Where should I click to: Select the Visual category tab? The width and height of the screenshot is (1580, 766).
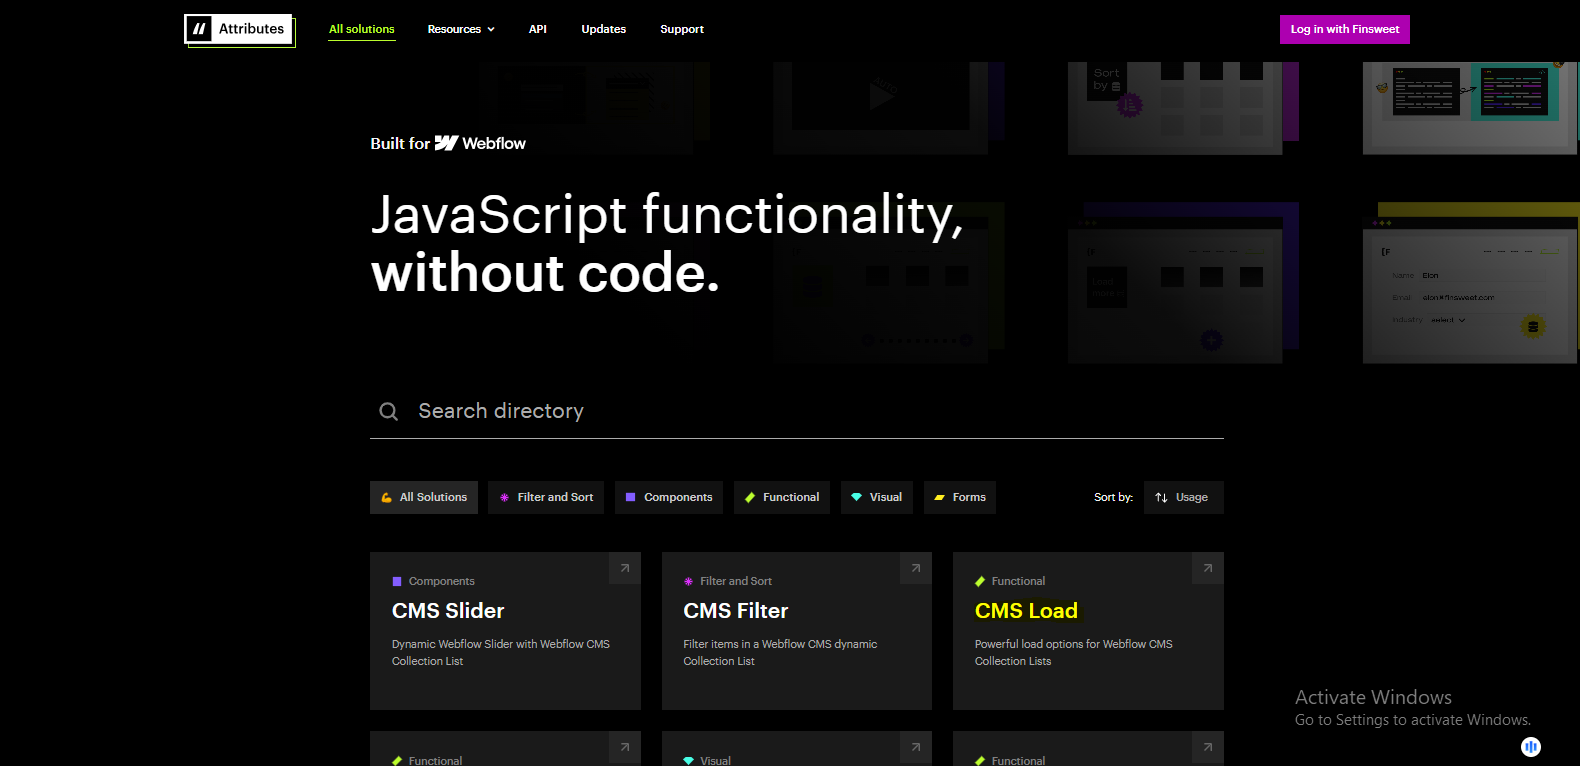pos(877,497)
